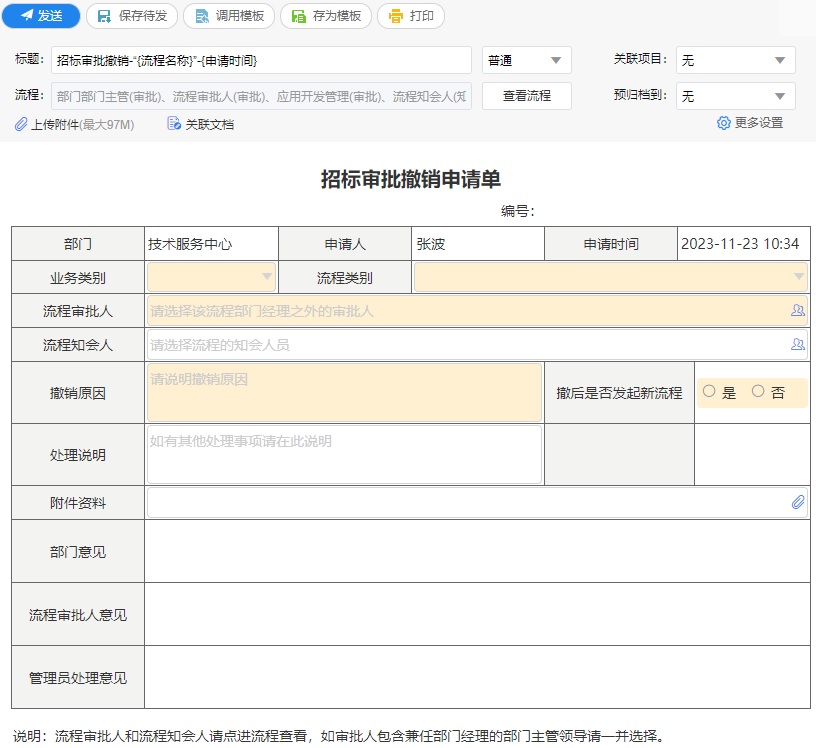Screen dimensions: 816x748
Task: Click the 编号 label
Action: click(517, 211)
